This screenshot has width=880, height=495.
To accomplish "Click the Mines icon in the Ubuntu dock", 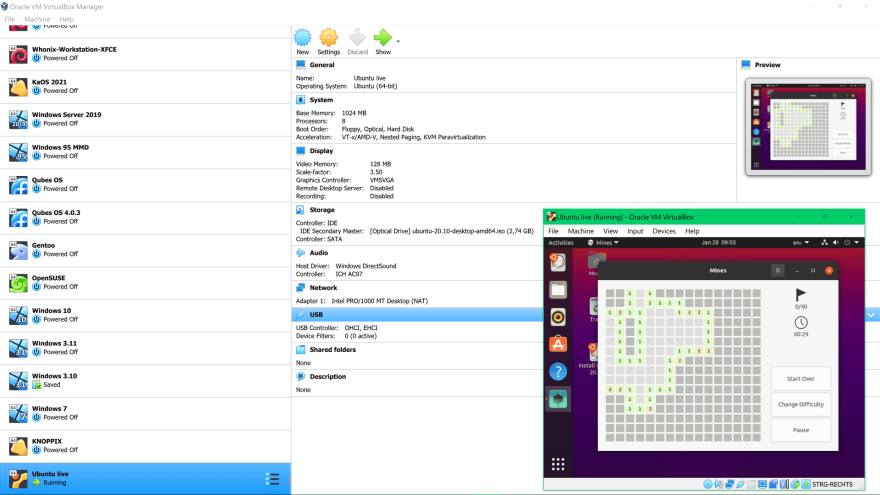I will [558, 399].
